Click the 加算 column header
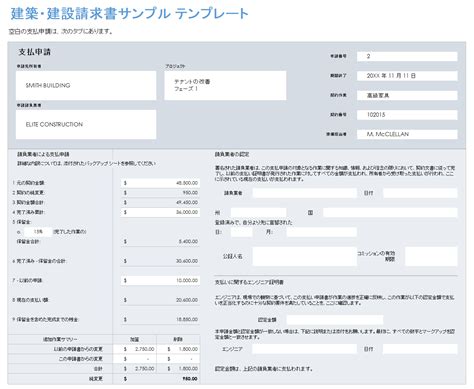The height and width of the screenshot is (389, 474). (x=134, y=339)
